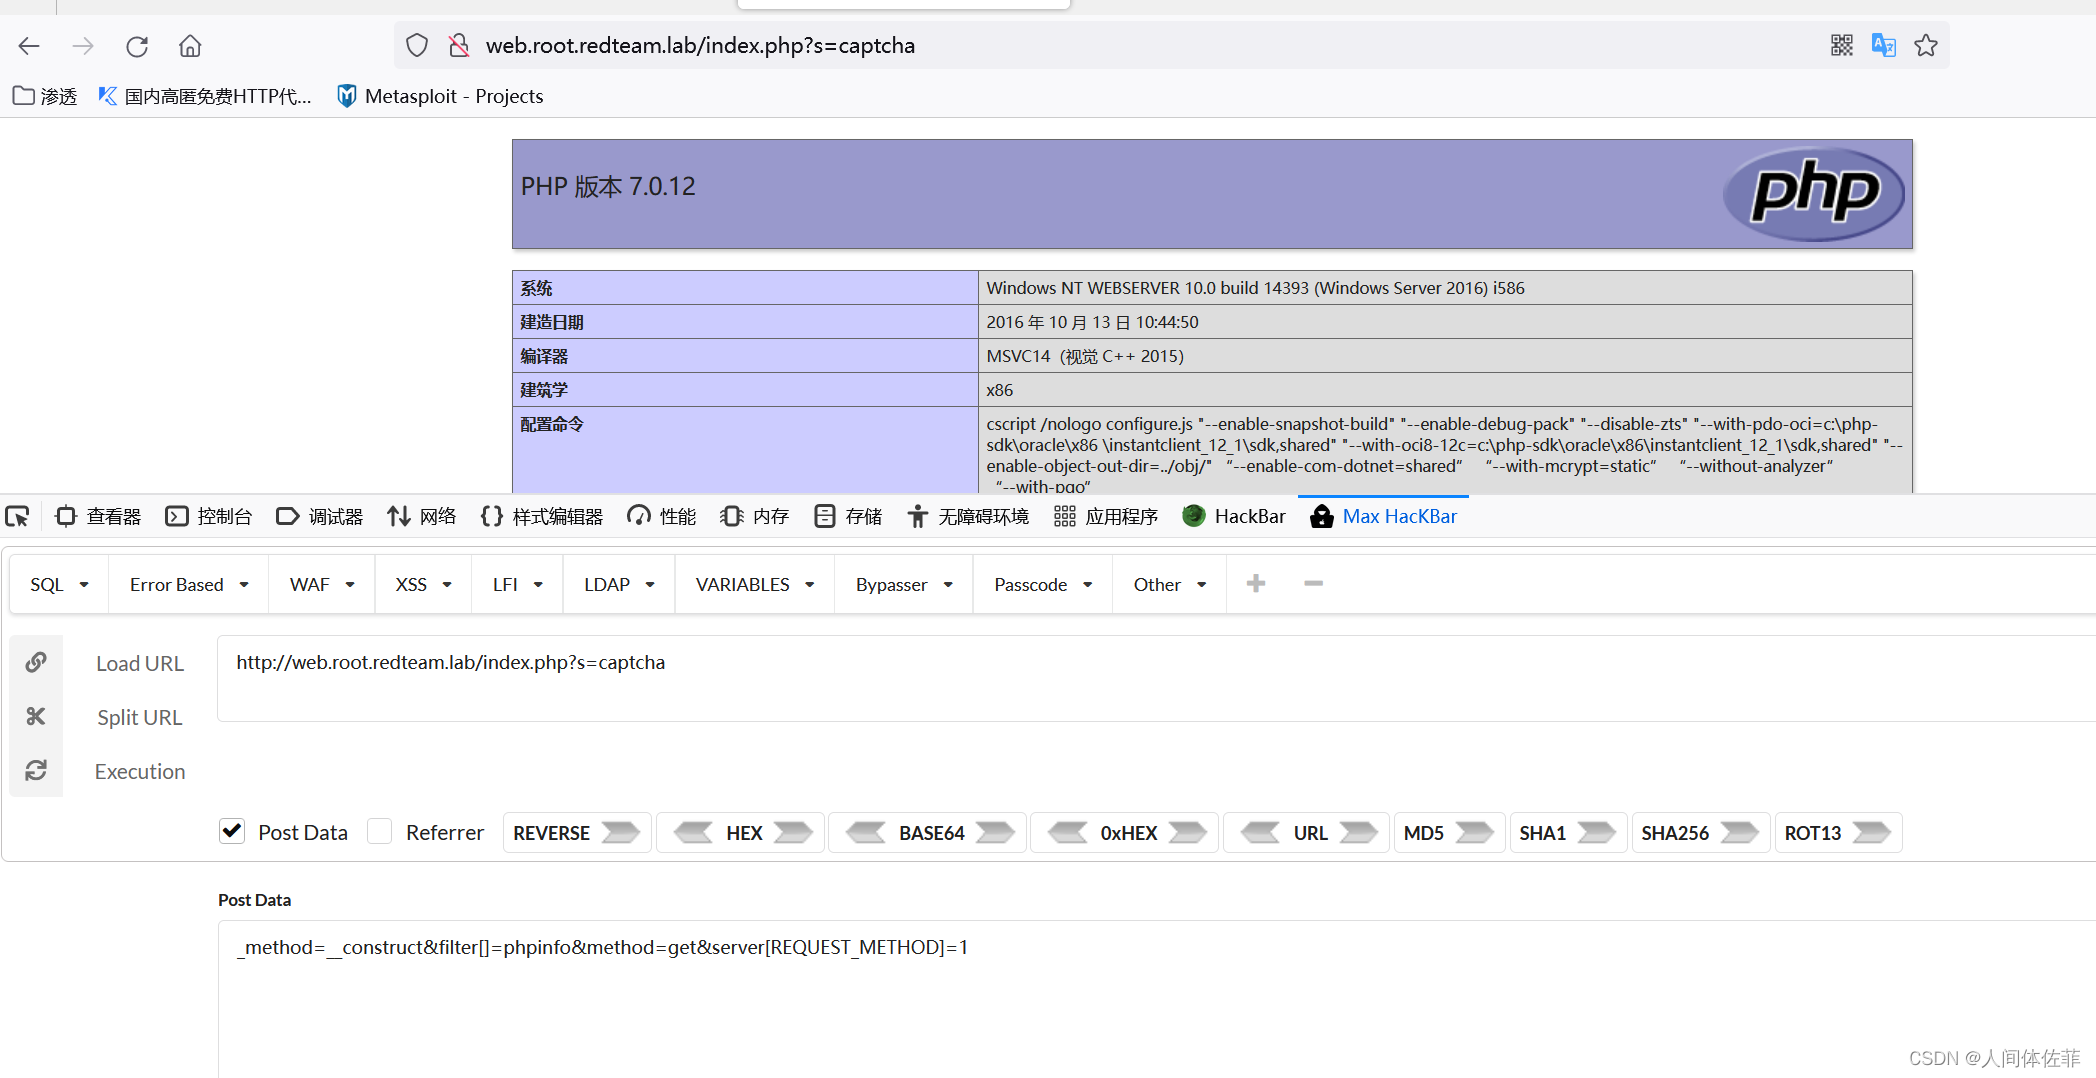This screenshot has width=2096, height=1078.
Task: Click BASE64 decode left arrow
Action: coord(866,833)
